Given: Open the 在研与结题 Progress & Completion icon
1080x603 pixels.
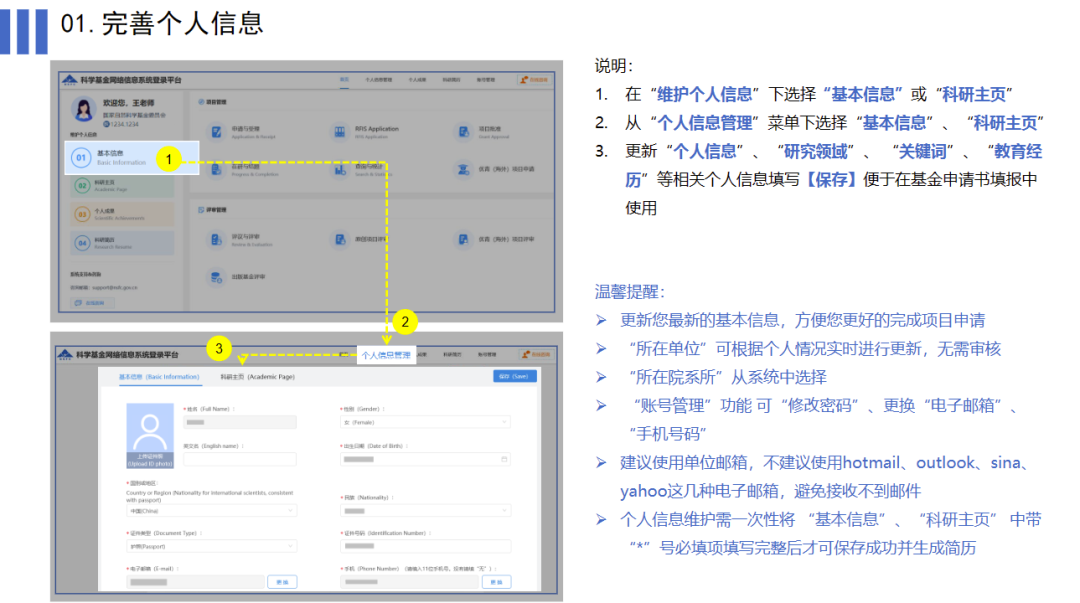Looking at the screenshot, I should (x=216, y=169).
